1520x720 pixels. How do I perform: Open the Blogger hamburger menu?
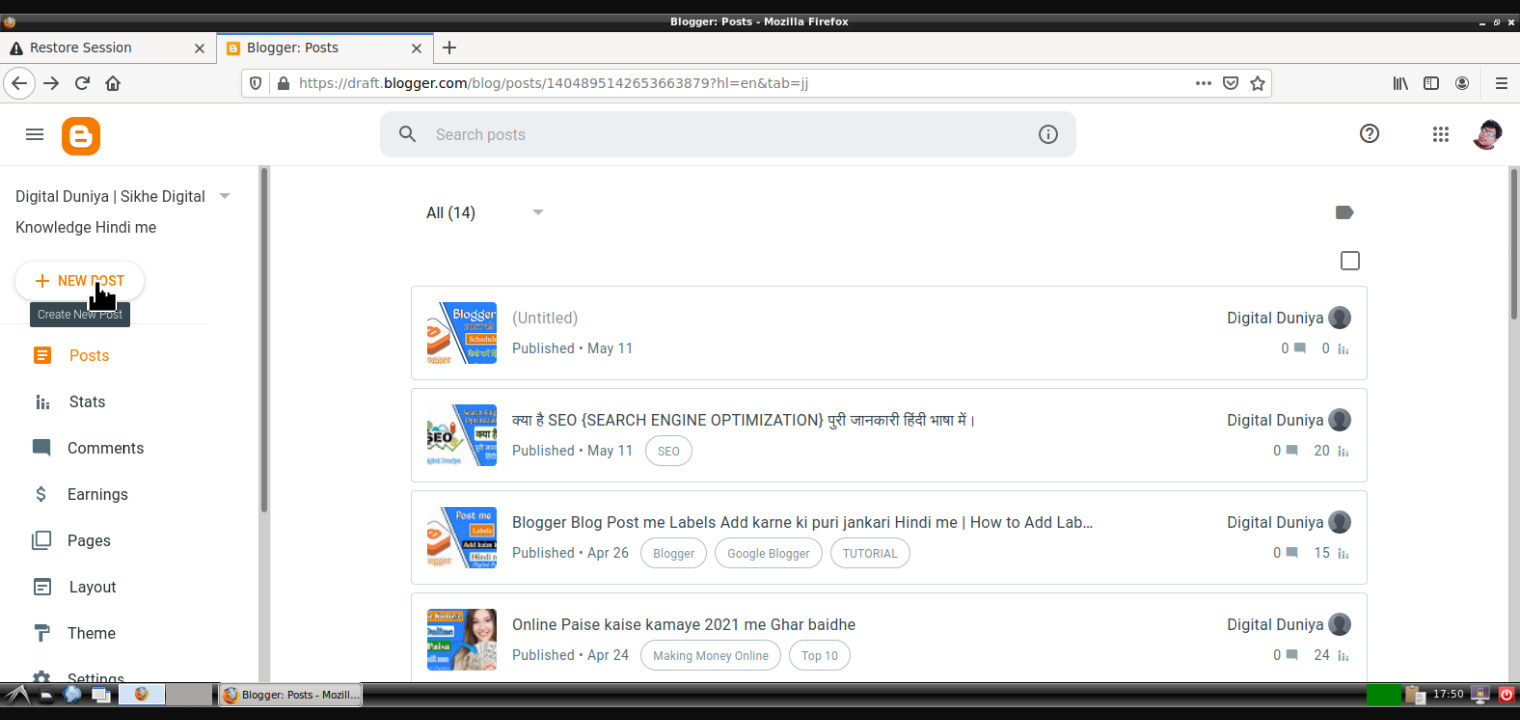[35, 134]
